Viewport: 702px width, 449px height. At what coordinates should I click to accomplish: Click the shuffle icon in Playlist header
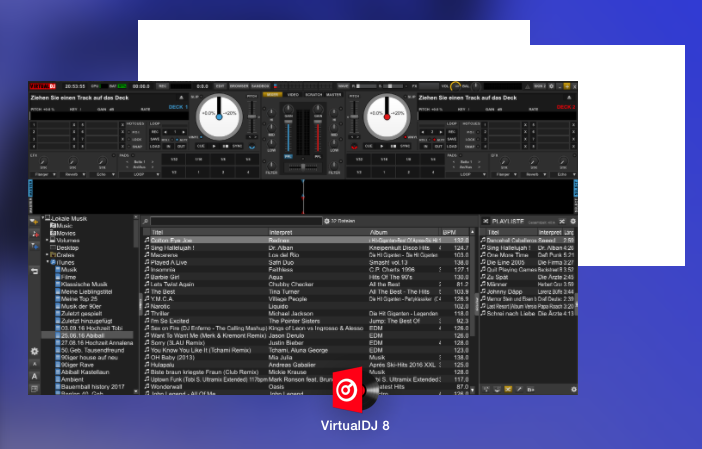(562, 222)
